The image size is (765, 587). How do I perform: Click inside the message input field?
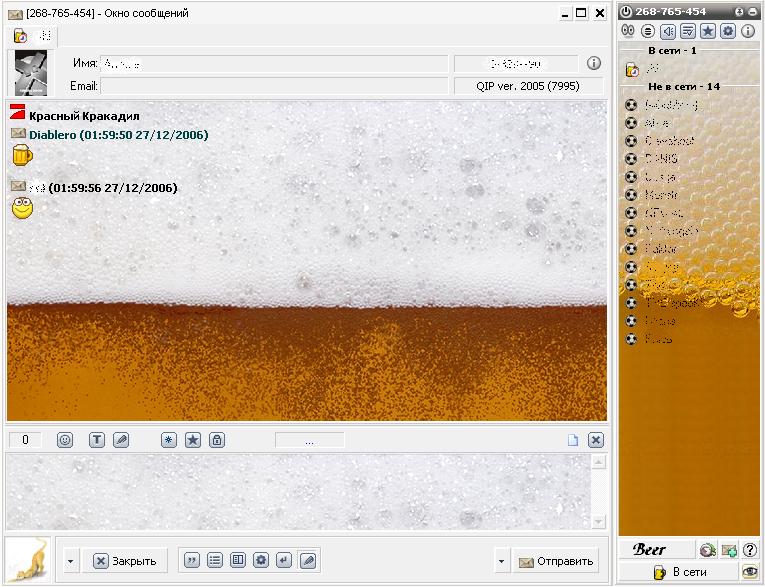pyautogui.click(x=298, y=491)
